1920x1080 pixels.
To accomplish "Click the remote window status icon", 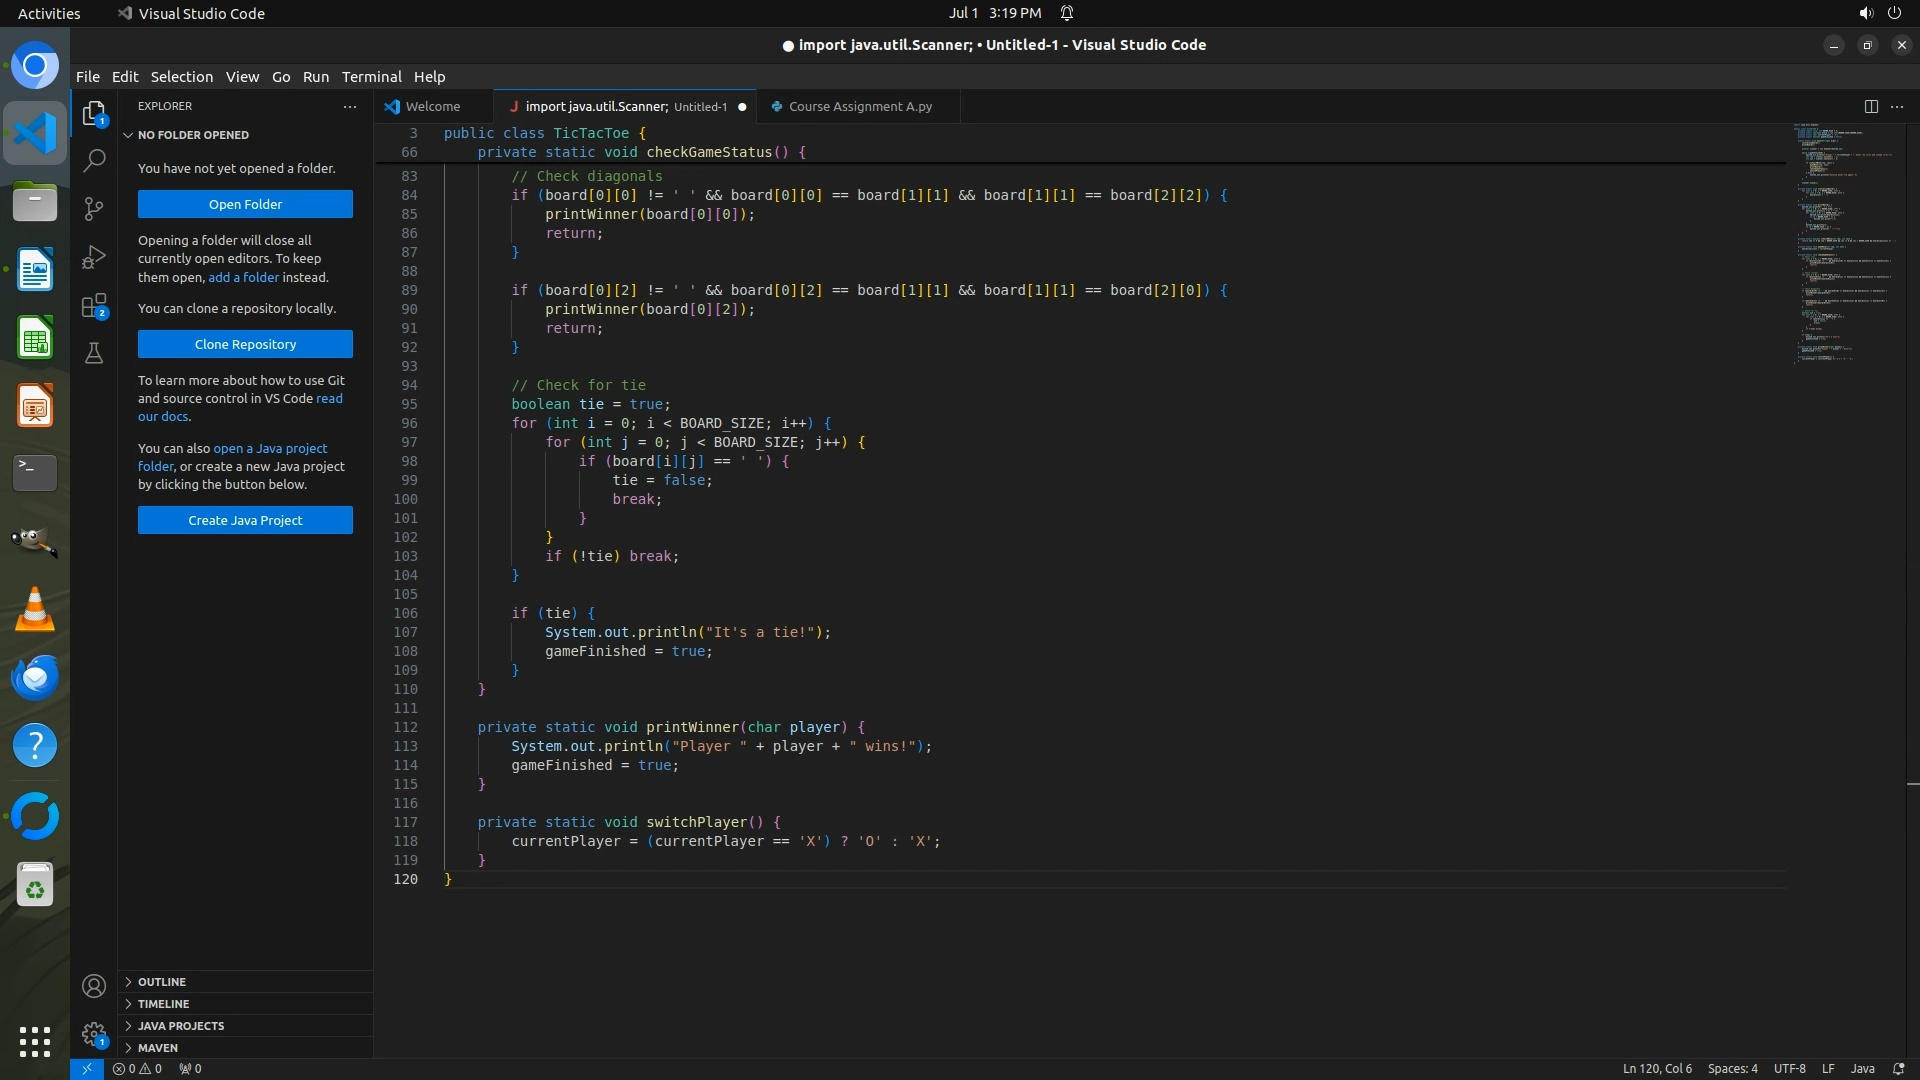I will pyautogui.click(x=87, y=1069).
